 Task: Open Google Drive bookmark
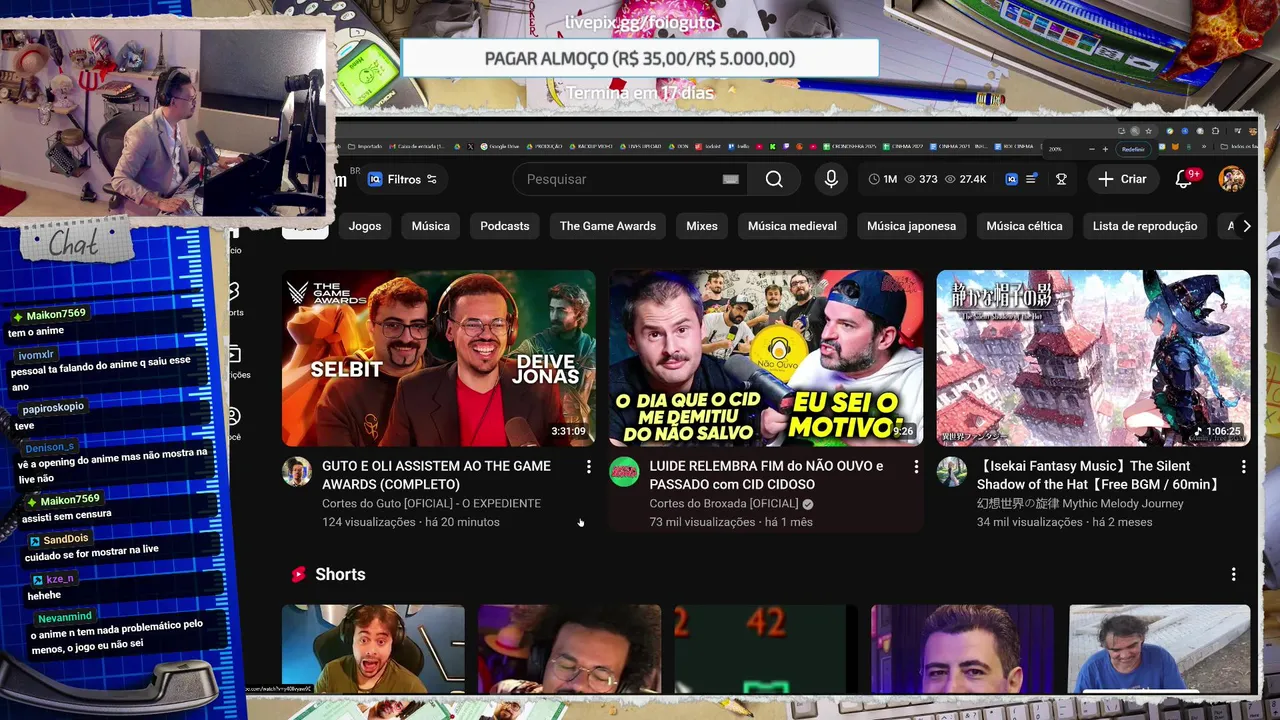click(500, 146)
